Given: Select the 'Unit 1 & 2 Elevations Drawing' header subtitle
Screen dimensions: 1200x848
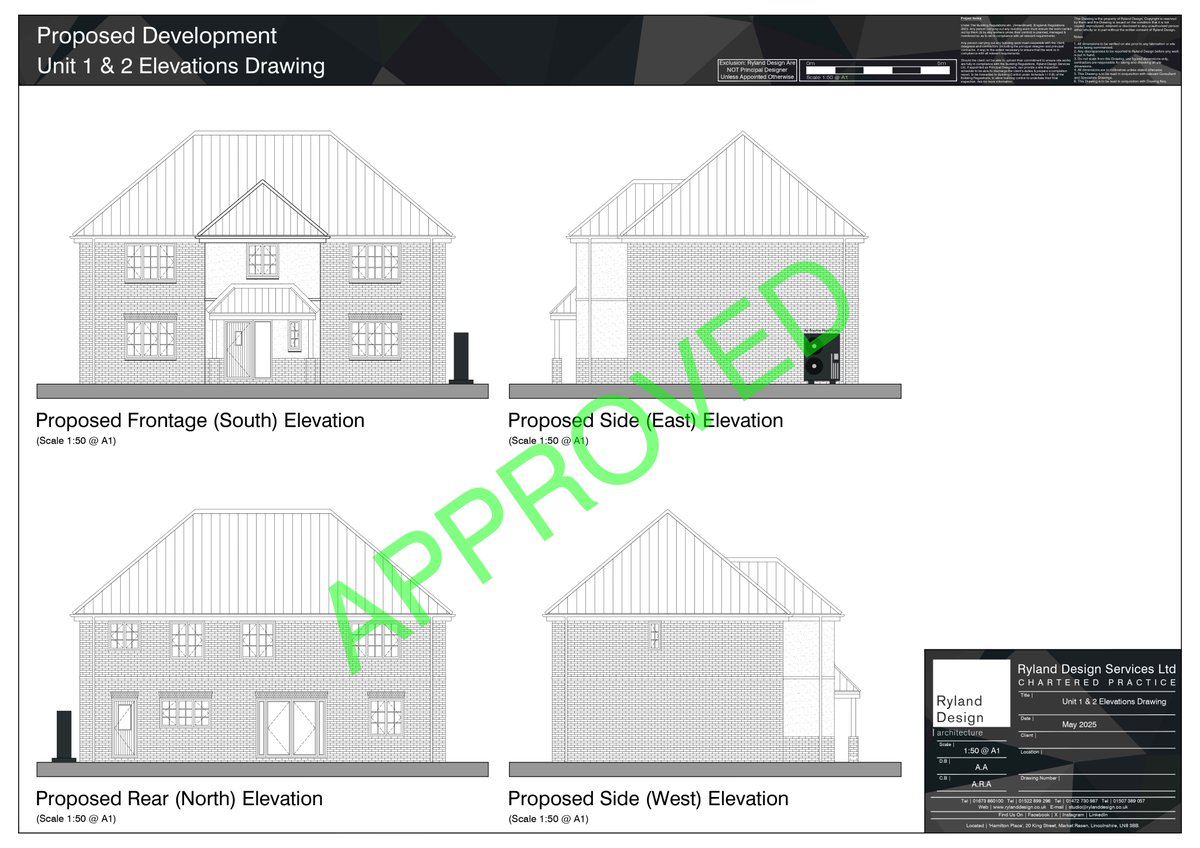Looking at the screenshot, I should point(181,67).
